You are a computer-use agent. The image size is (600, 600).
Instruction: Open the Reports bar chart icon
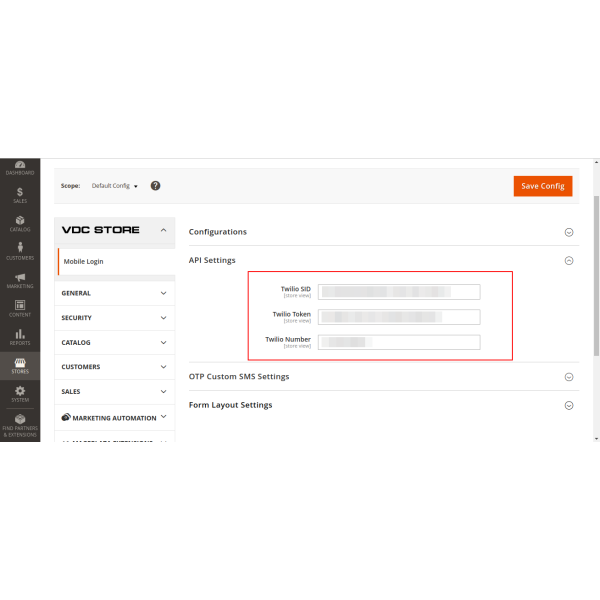click(x=20, y=335)
